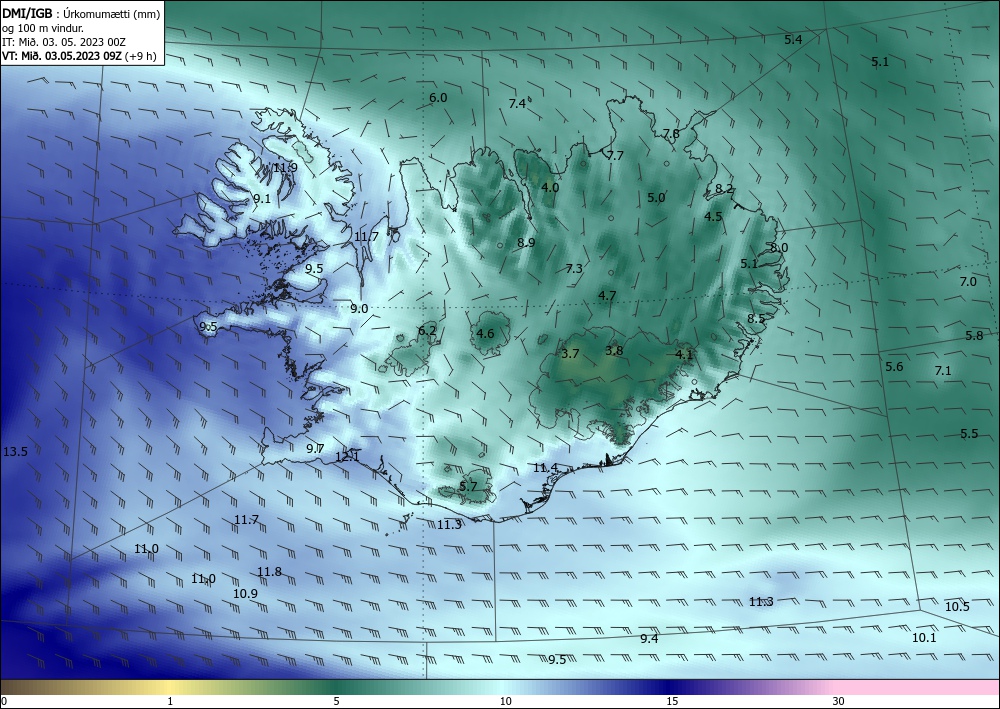Click the 10.5 value on the map
The height and width of the screenshot is (709, 1000).
pos(957,606)
